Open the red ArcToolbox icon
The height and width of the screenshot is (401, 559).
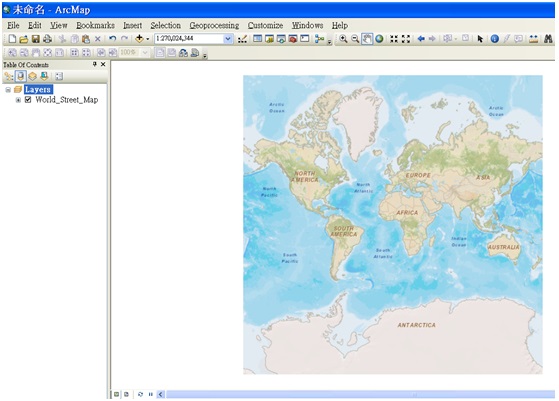293,38
